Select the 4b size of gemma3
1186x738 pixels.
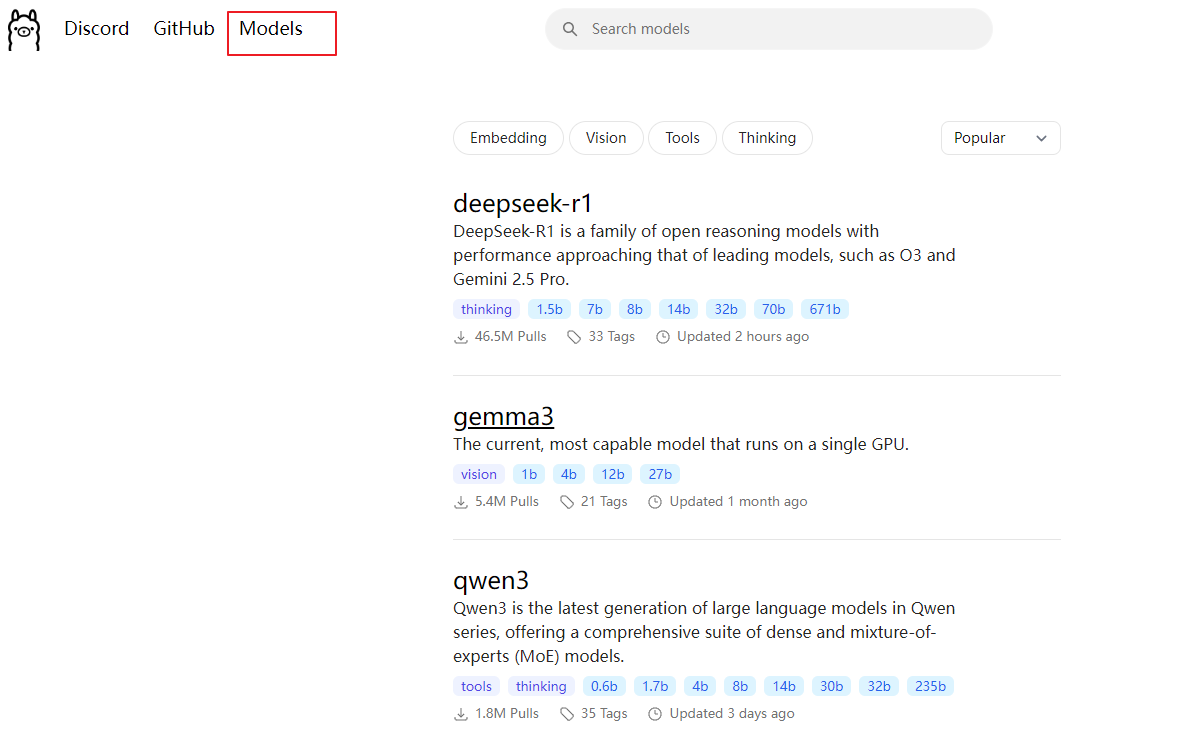(x=569, y=474)
